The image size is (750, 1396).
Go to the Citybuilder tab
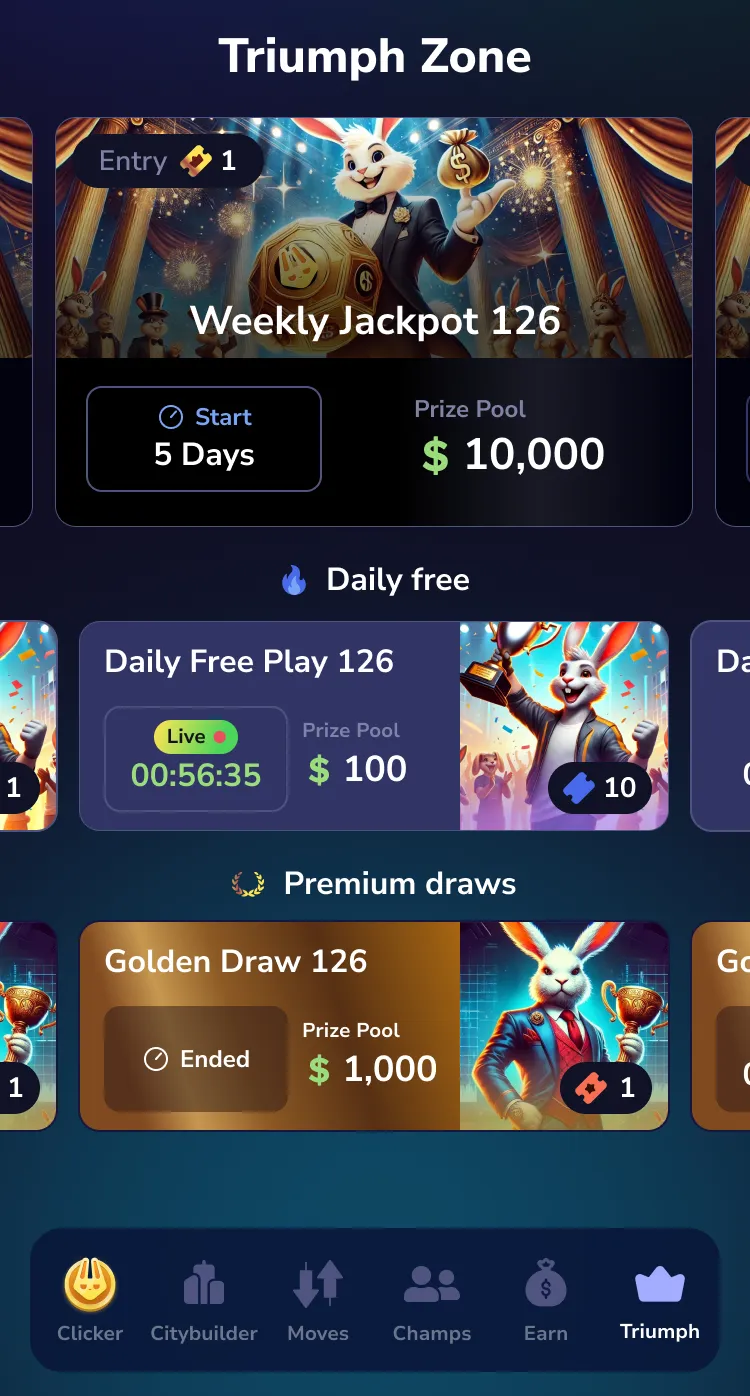[x=204, y=1302]
